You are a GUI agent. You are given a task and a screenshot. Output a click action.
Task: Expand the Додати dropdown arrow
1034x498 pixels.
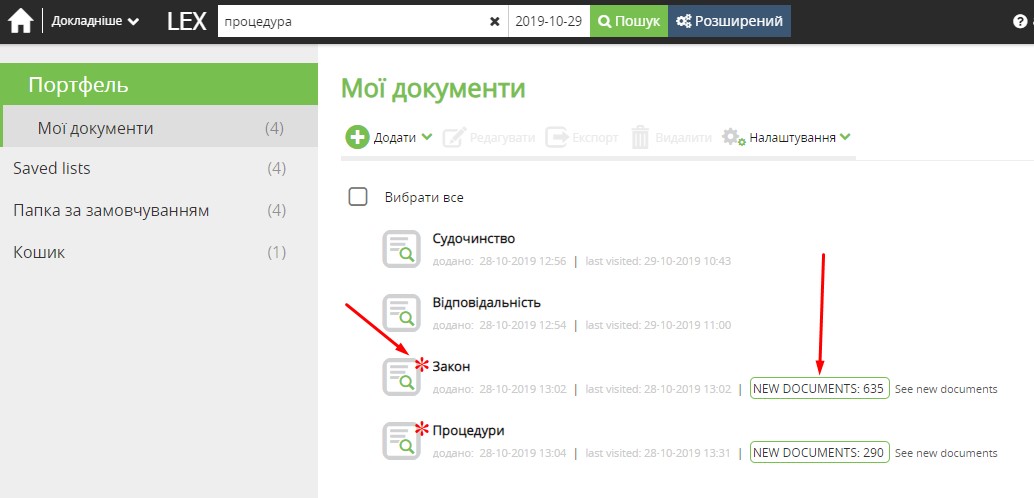[x=427, y=137]
